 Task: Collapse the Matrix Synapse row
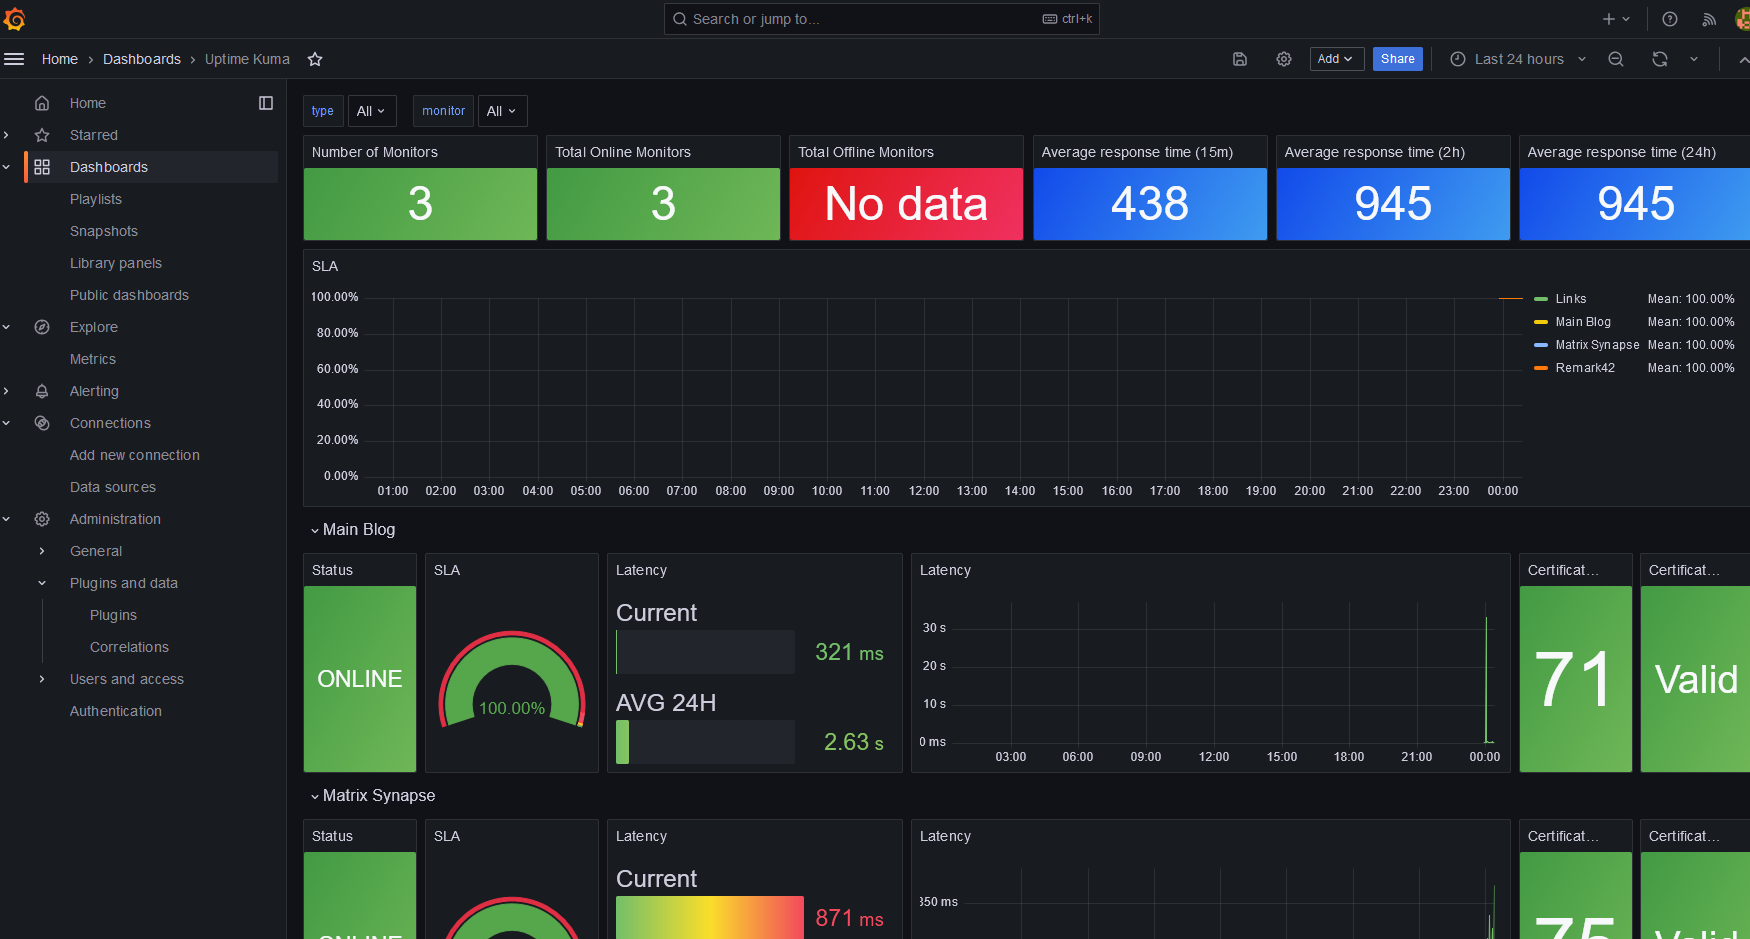315,796
